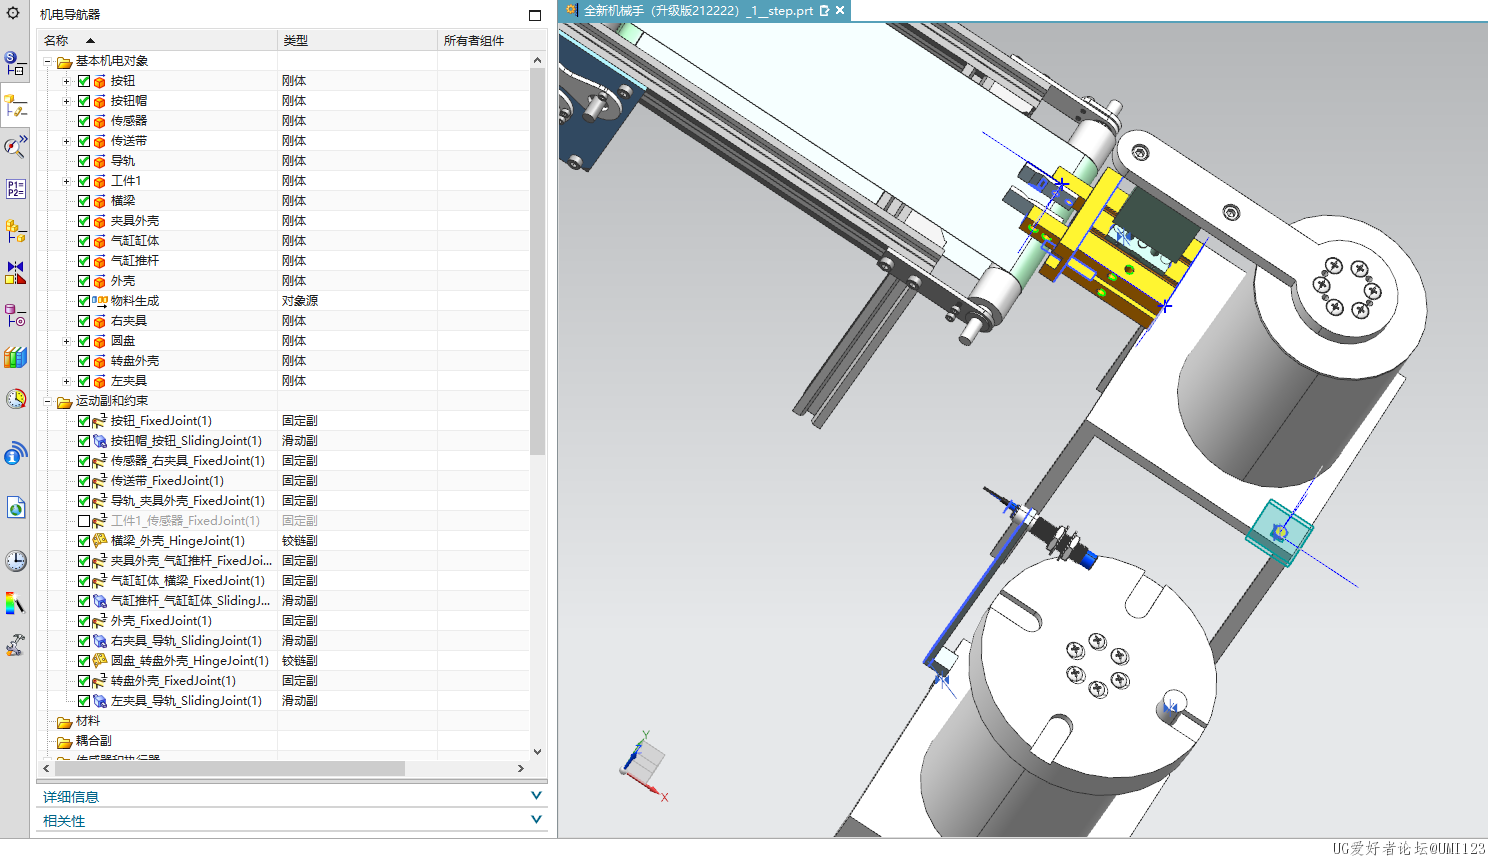This screenshot has height=860, width=1488.
Task: Open the Web Browser sidebar tab
Action: click(x=15, y=507)
